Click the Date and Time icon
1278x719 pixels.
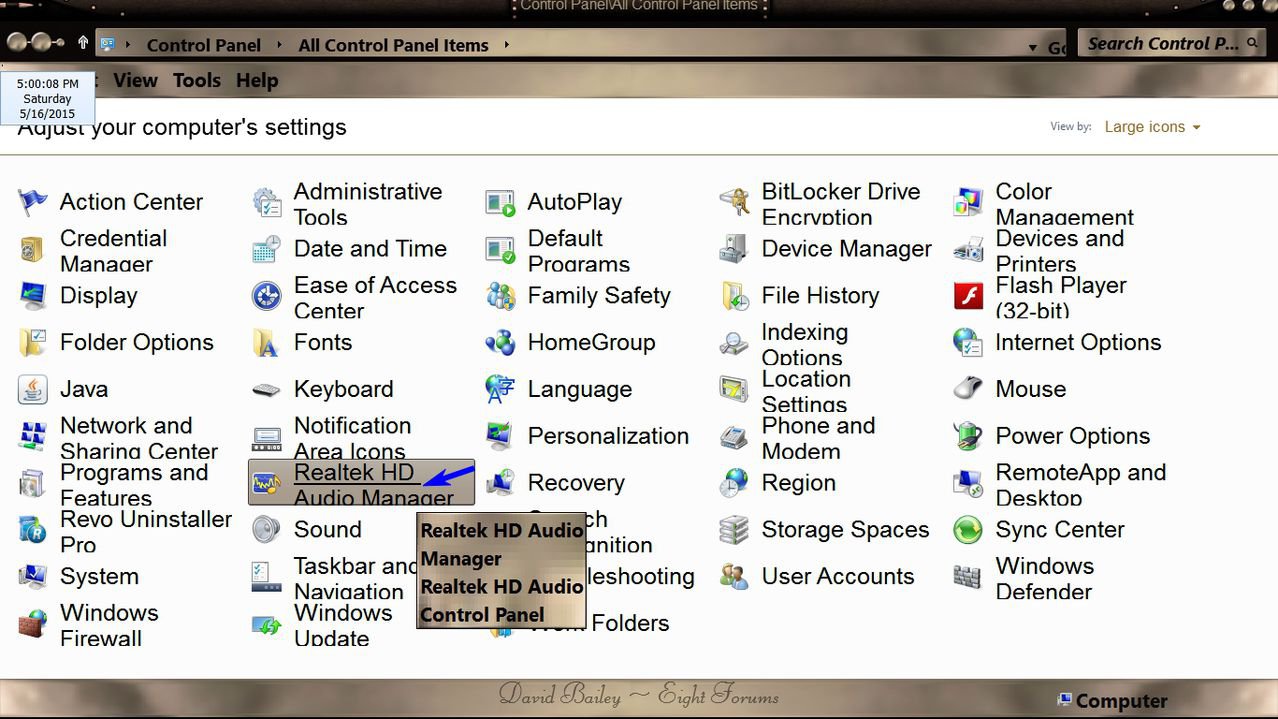coord(267,249)
